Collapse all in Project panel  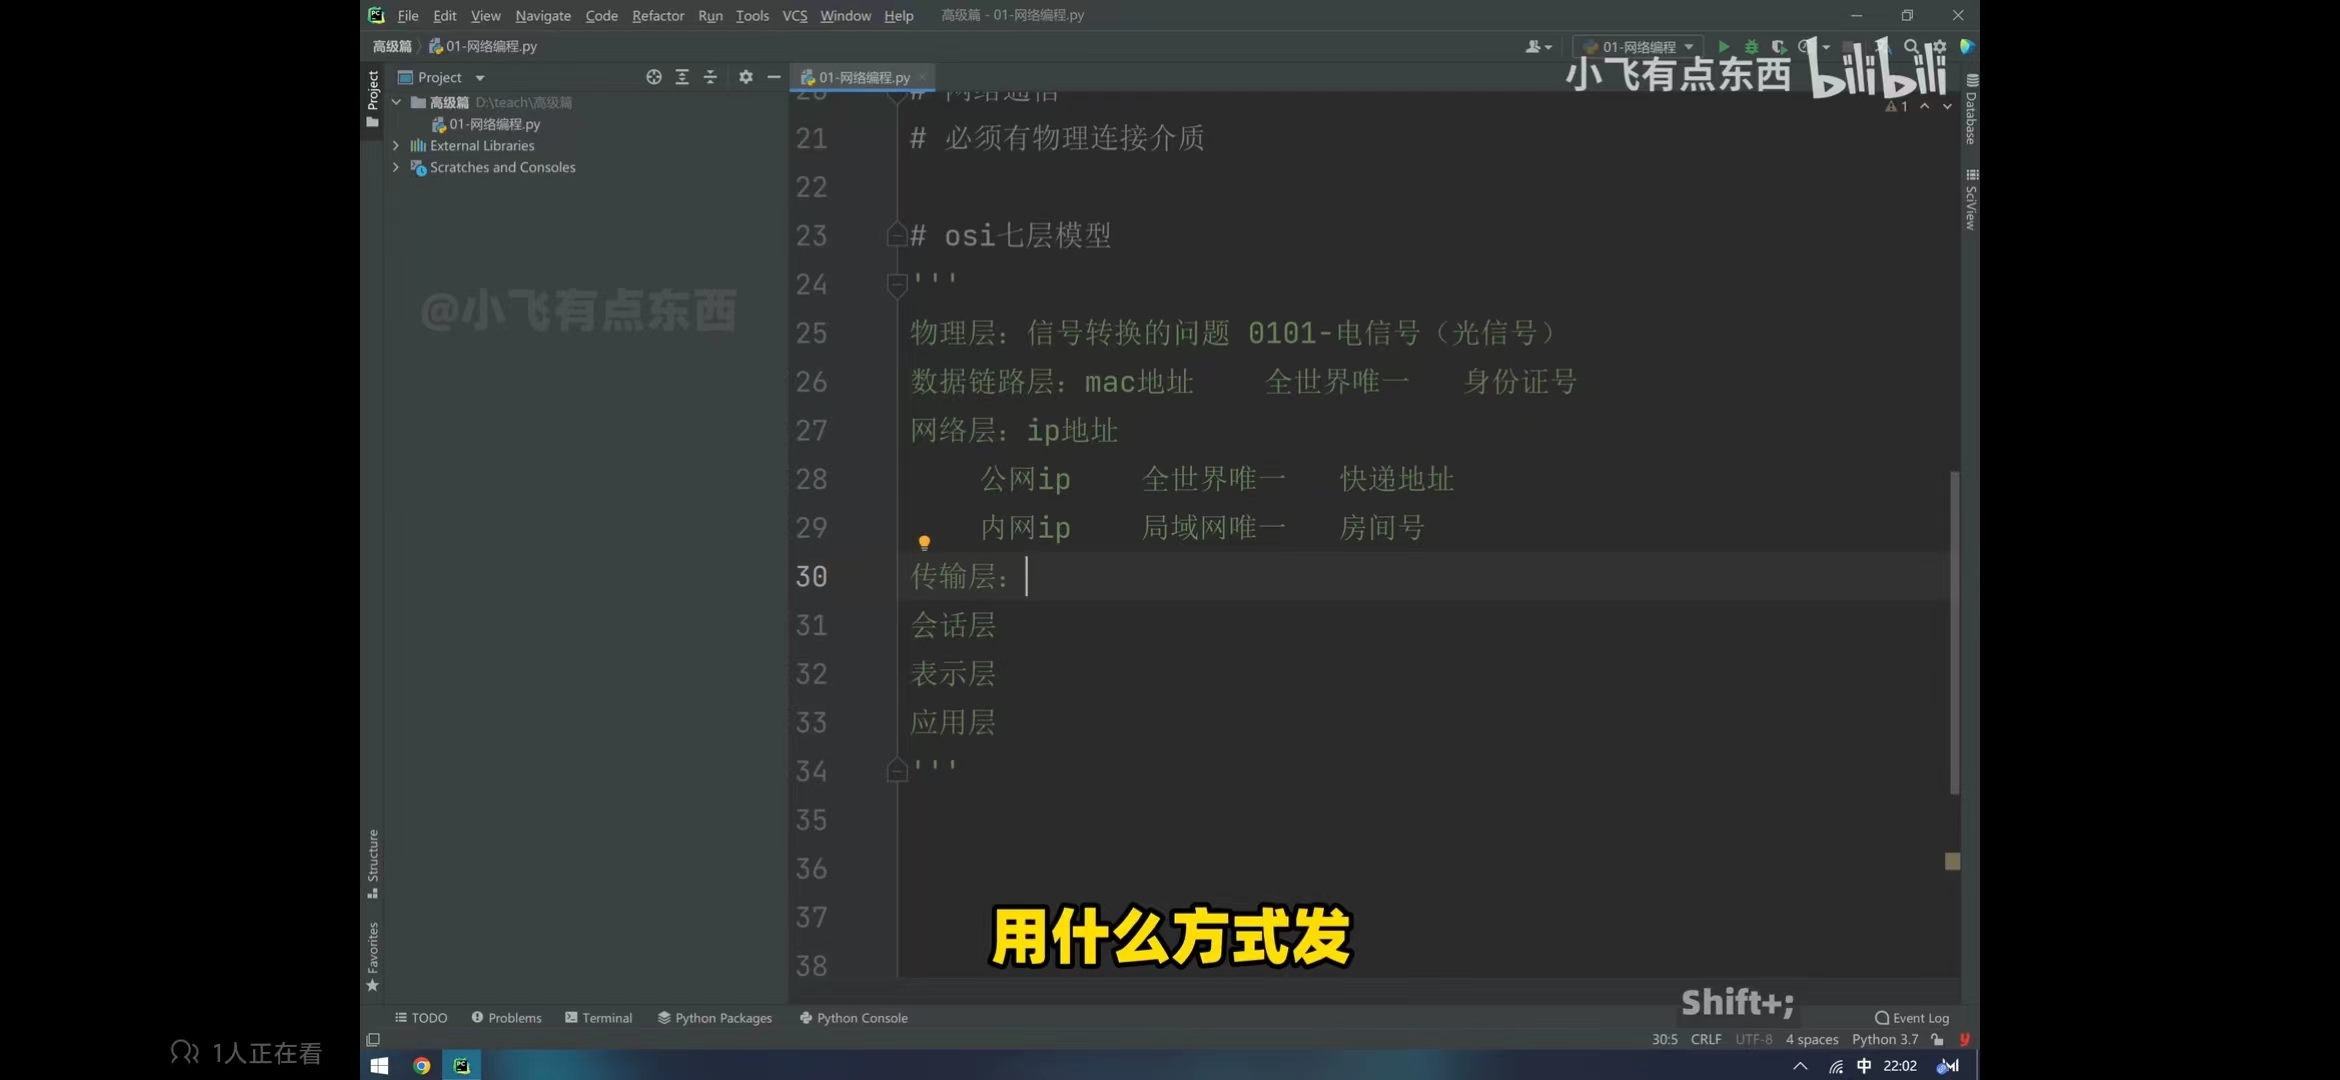(x=710, y=77)
